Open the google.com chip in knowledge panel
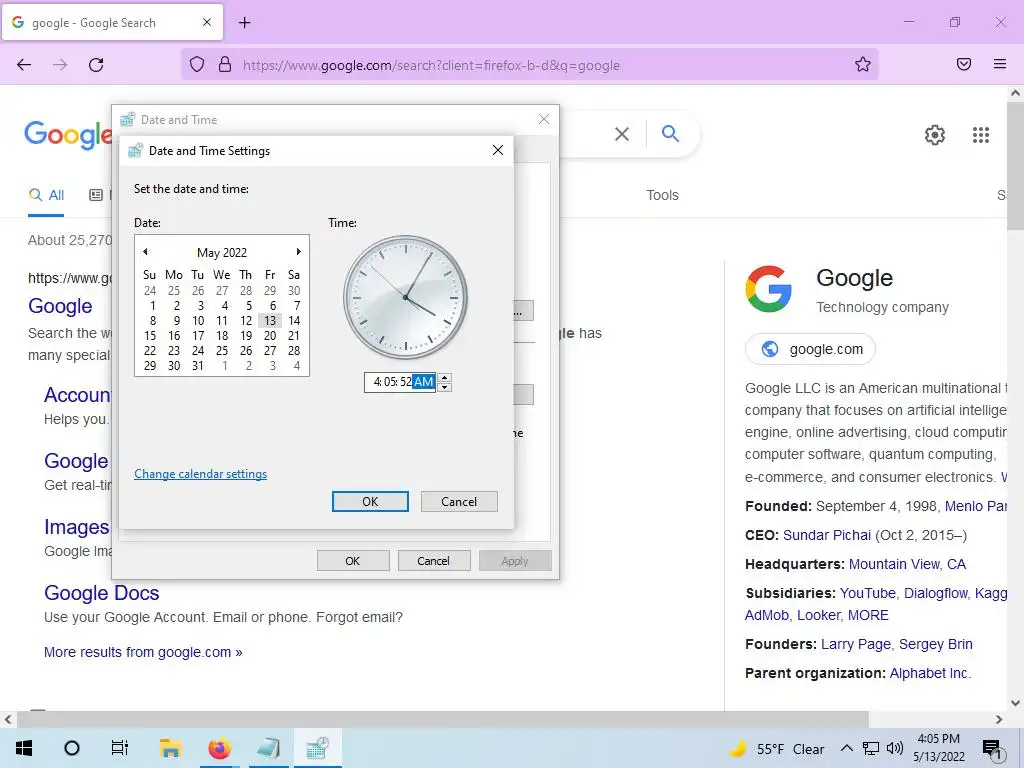1024x768 pixels. point(810,349)
